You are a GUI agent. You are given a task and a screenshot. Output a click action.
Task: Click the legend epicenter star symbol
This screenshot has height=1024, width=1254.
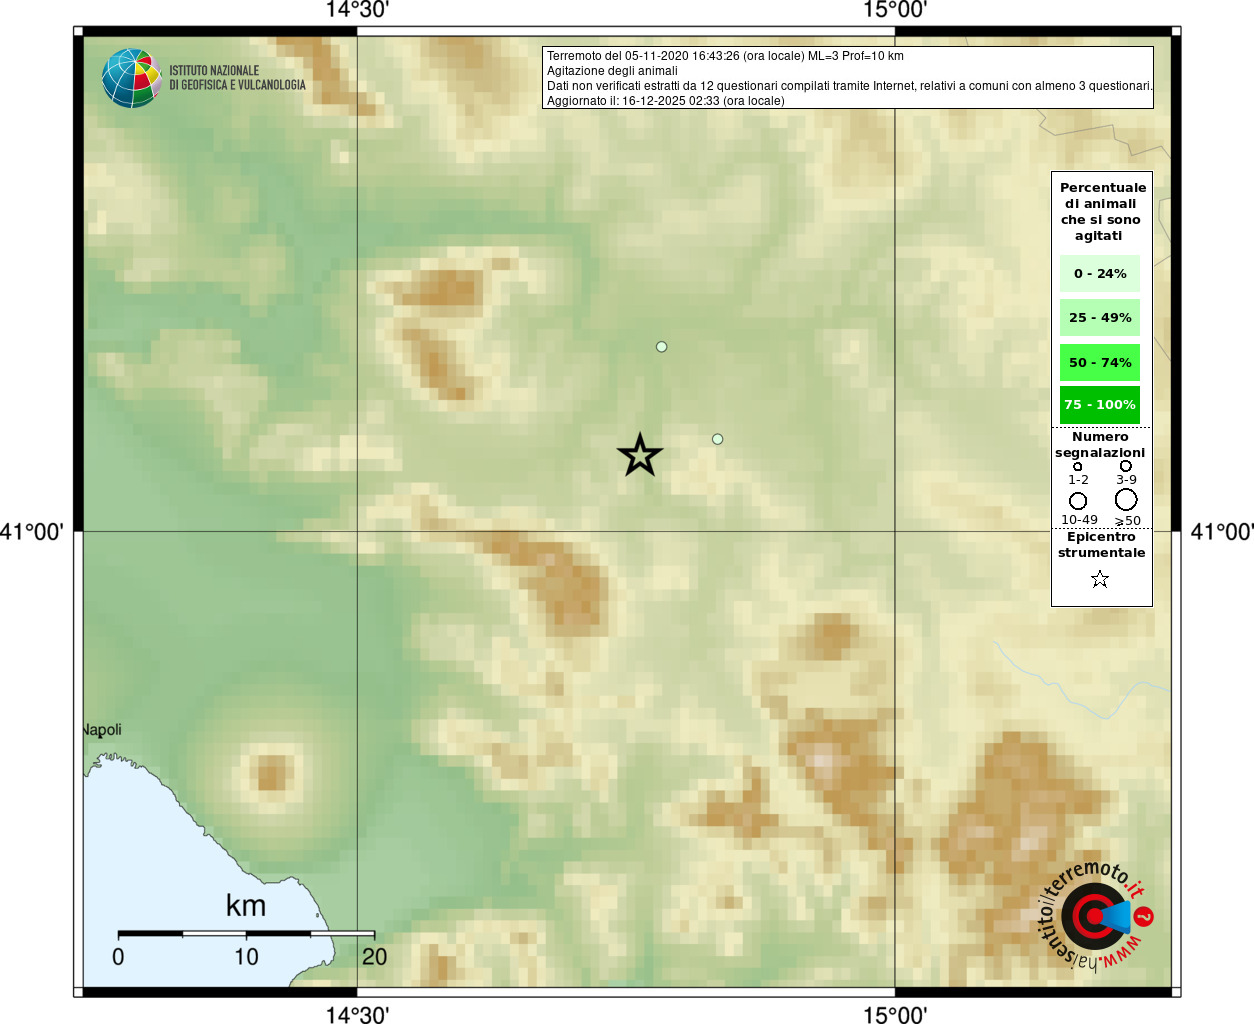(x=1100, y=579)
